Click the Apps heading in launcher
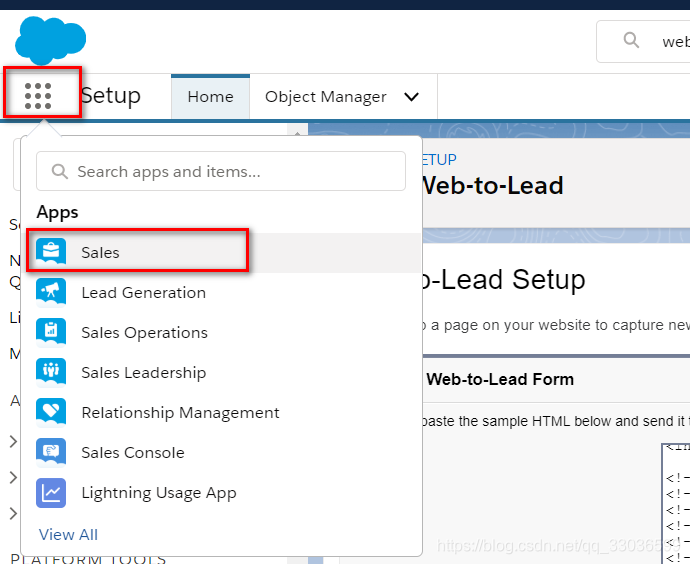Screen dimensions: 690x564 (57, 212)
